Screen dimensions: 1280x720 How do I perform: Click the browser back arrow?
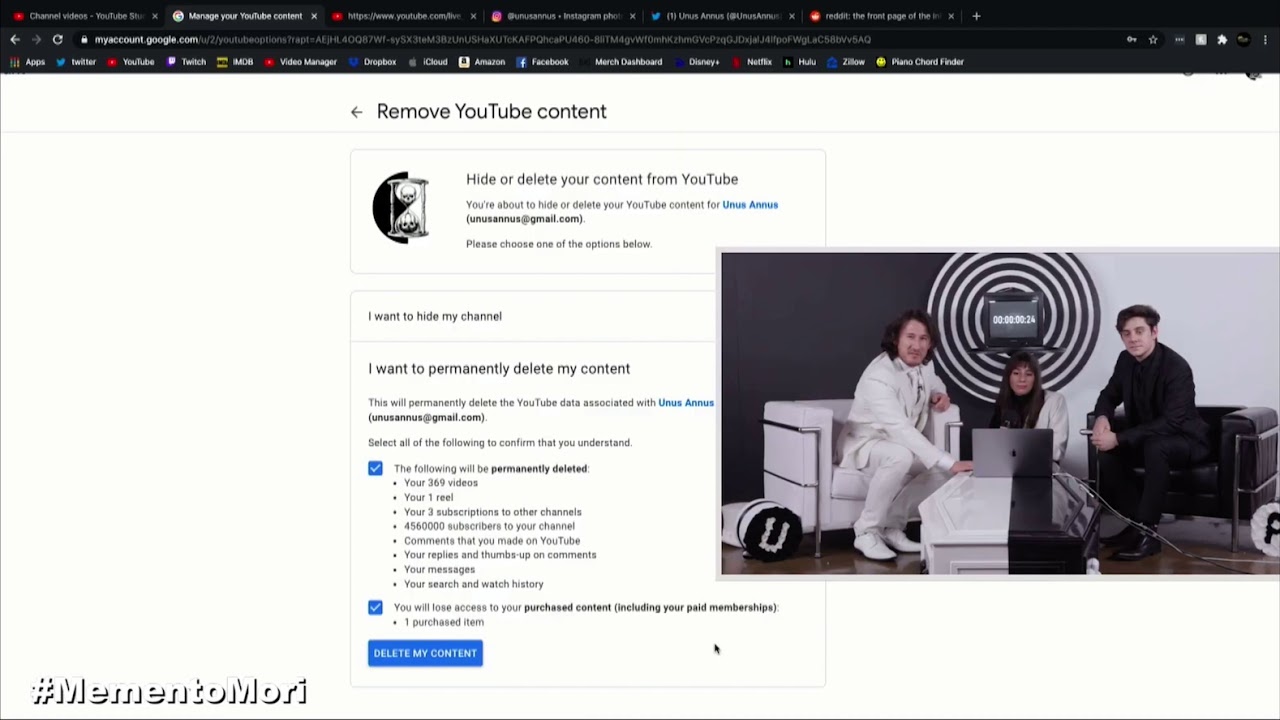coord(15,39)
